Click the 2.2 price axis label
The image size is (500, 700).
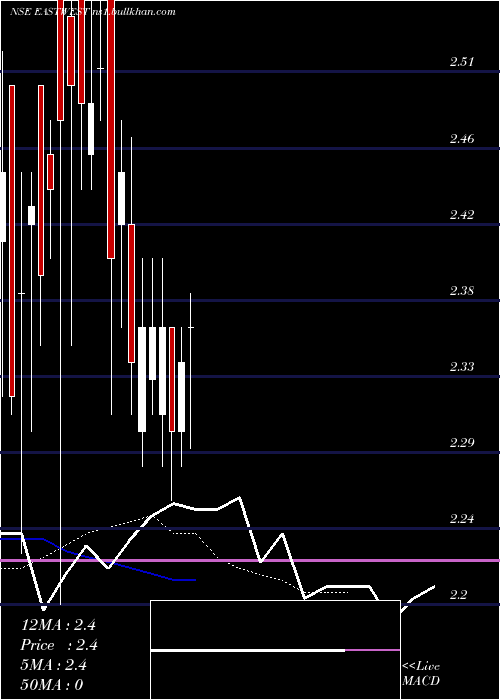(x=458, y=595)
